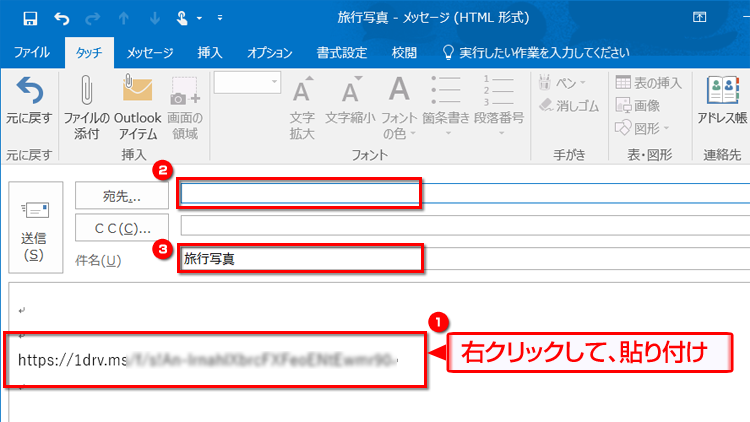750x422 pixels.
Task: Click the Next Item down arrow
Action: (x=154, y=18)
